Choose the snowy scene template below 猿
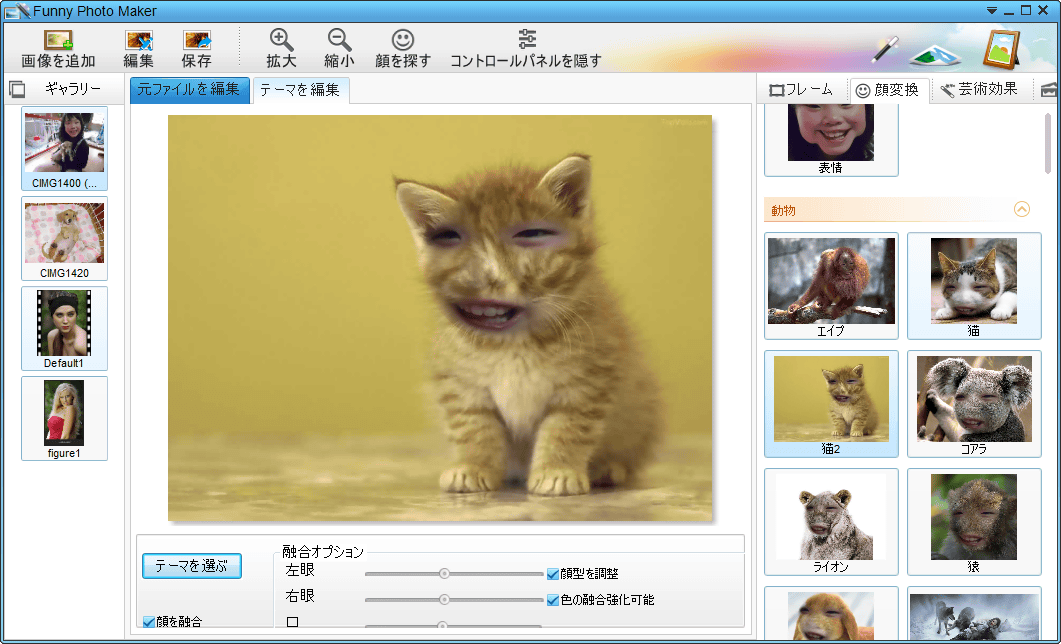Viewport: 1061px width, 644px height. (974, 614)
